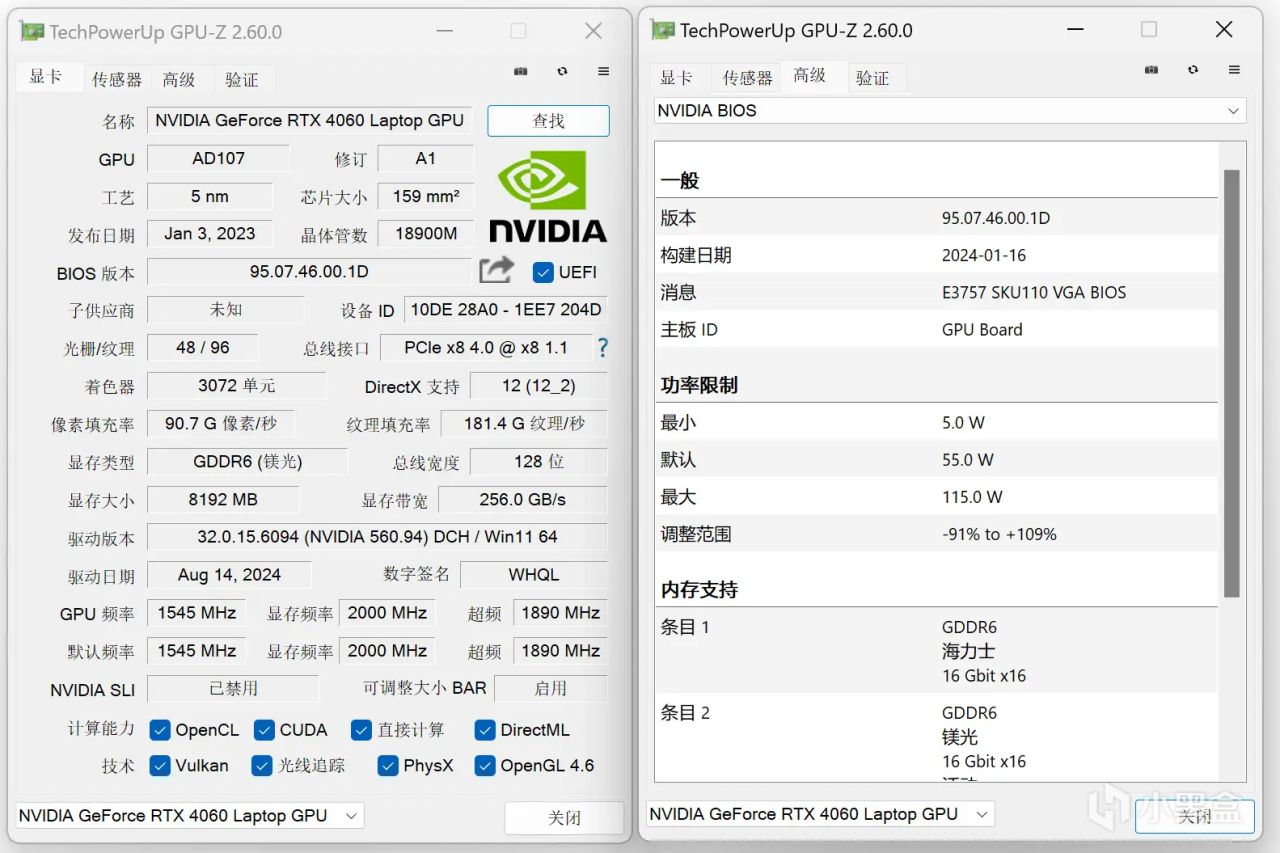The width and height of the screenshot is (1280, 853).
Task: Toggle the OpenCL checkbox
Action: click(x=159, y=730)
